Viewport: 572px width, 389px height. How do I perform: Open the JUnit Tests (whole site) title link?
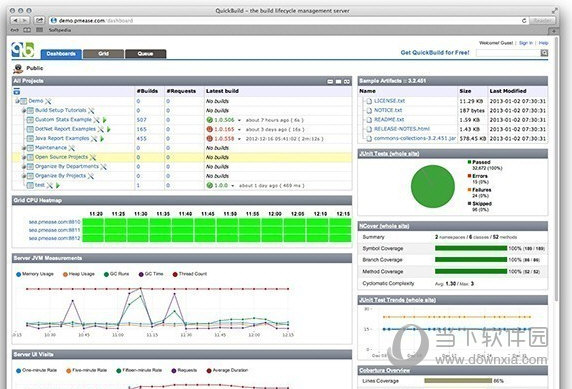(389, 154)
